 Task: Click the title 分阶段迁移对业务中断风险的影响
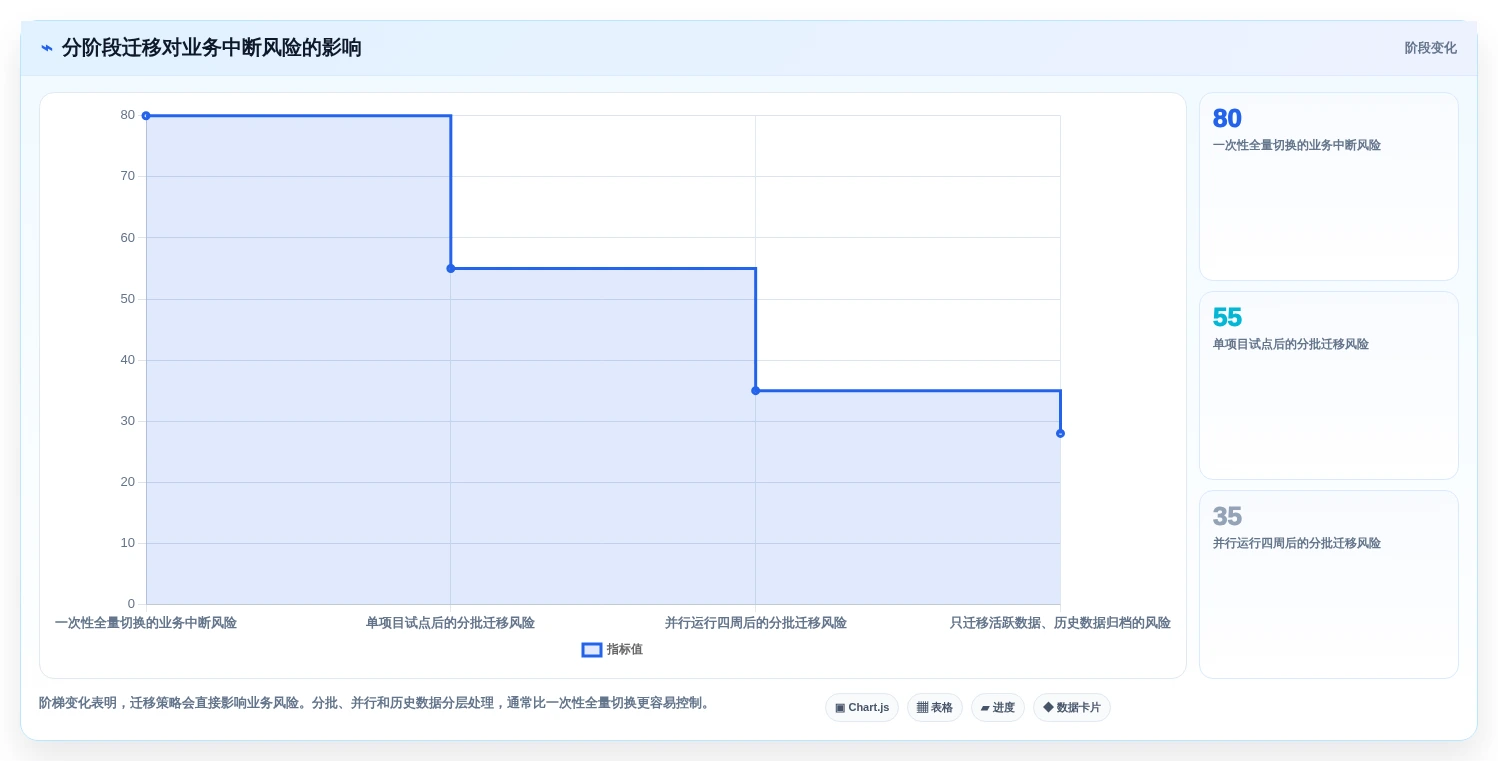[x=212, y=48]
